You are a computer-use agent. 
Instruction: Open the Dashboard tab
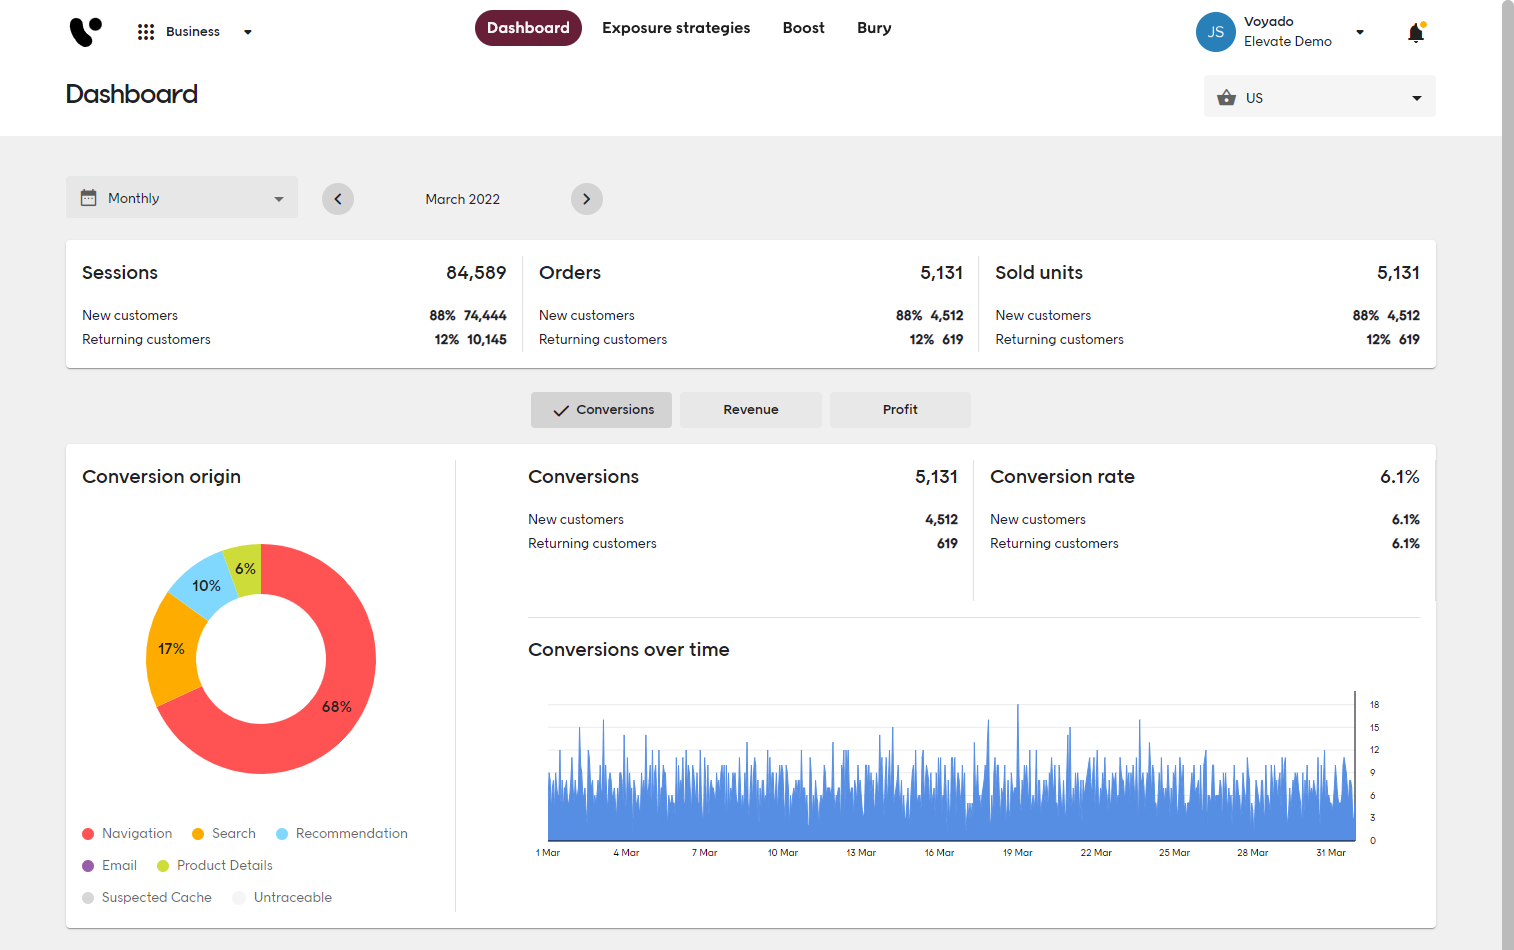[x=528, y=28]
